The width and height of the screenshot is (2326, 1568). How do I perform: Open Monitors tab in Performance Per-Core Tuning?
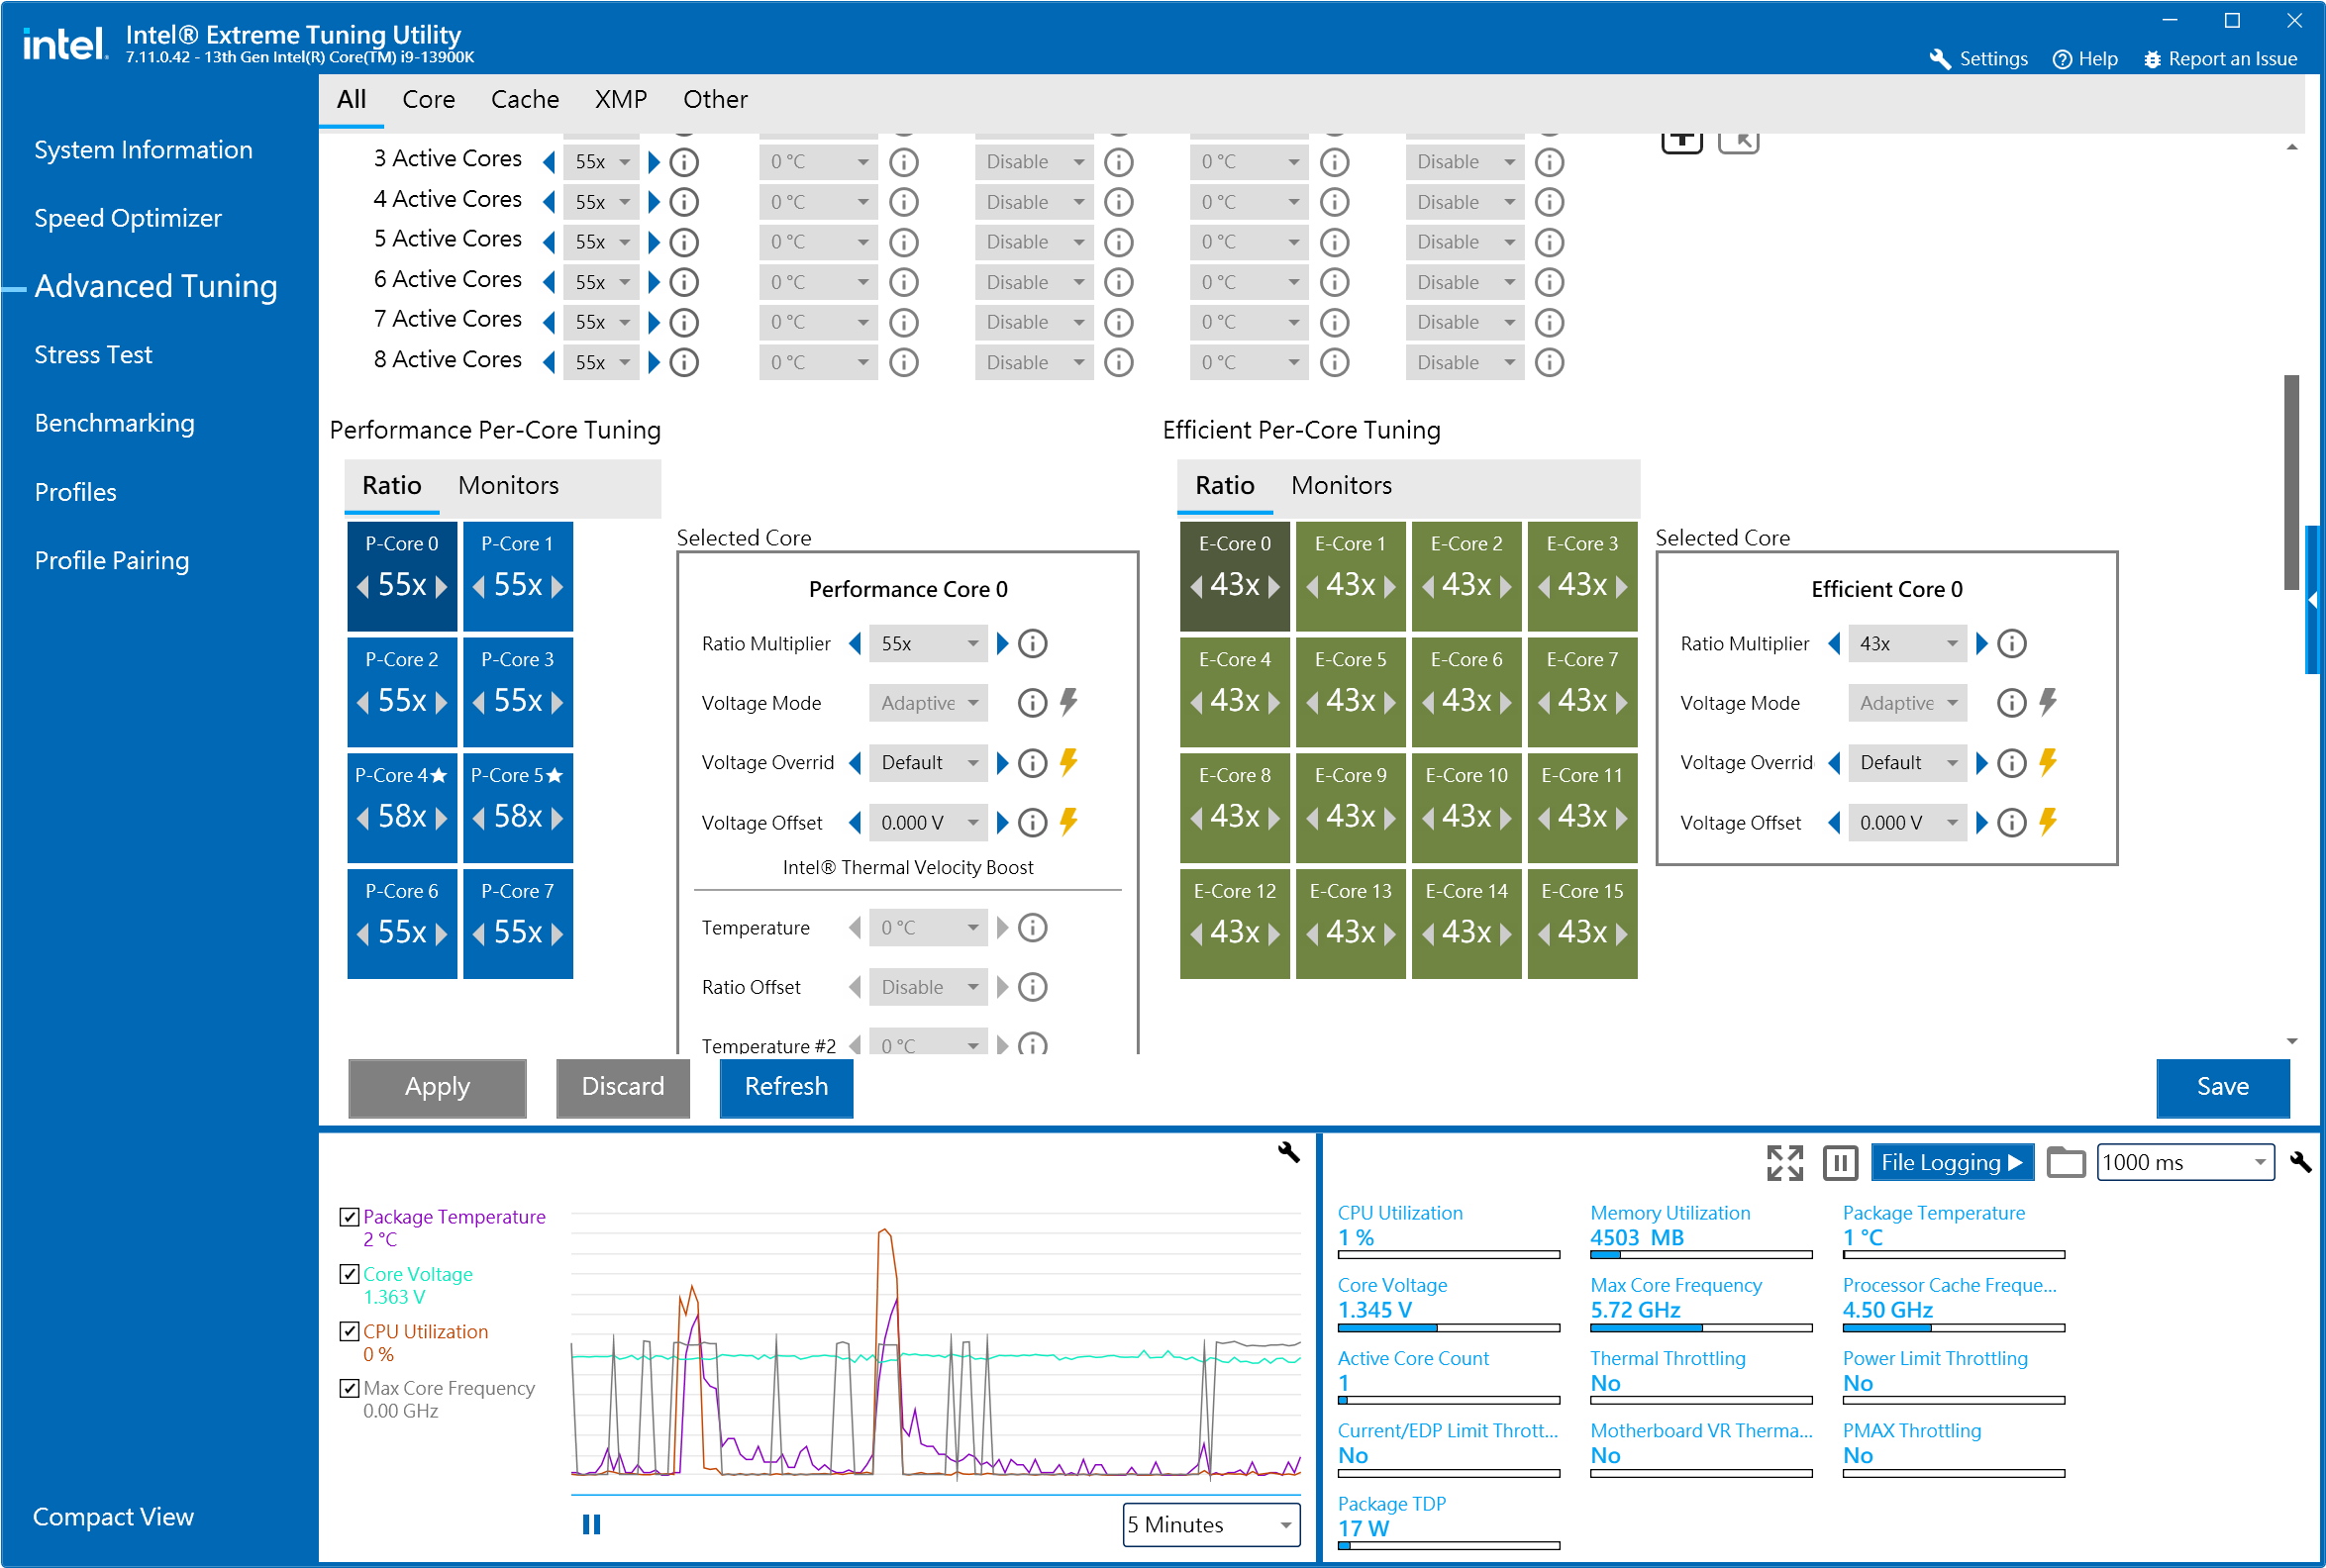508,485
